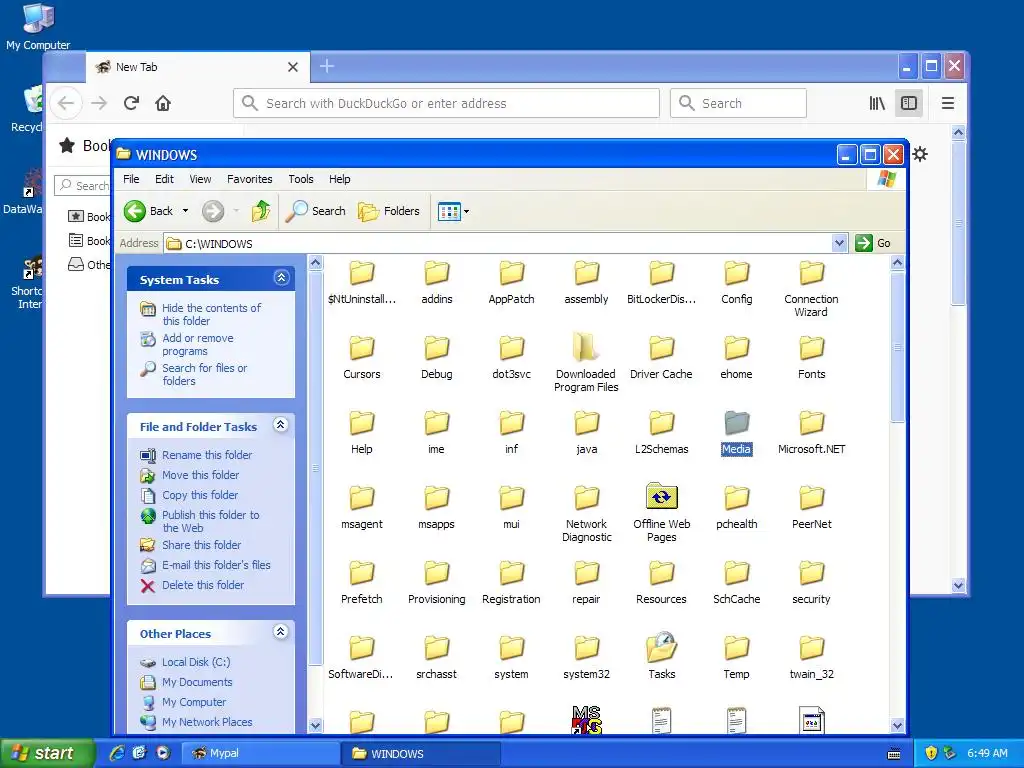Viewport: 1024px width, 768px height.
Task: Click the file list scroll down arrow
Action: click(897, 725)
